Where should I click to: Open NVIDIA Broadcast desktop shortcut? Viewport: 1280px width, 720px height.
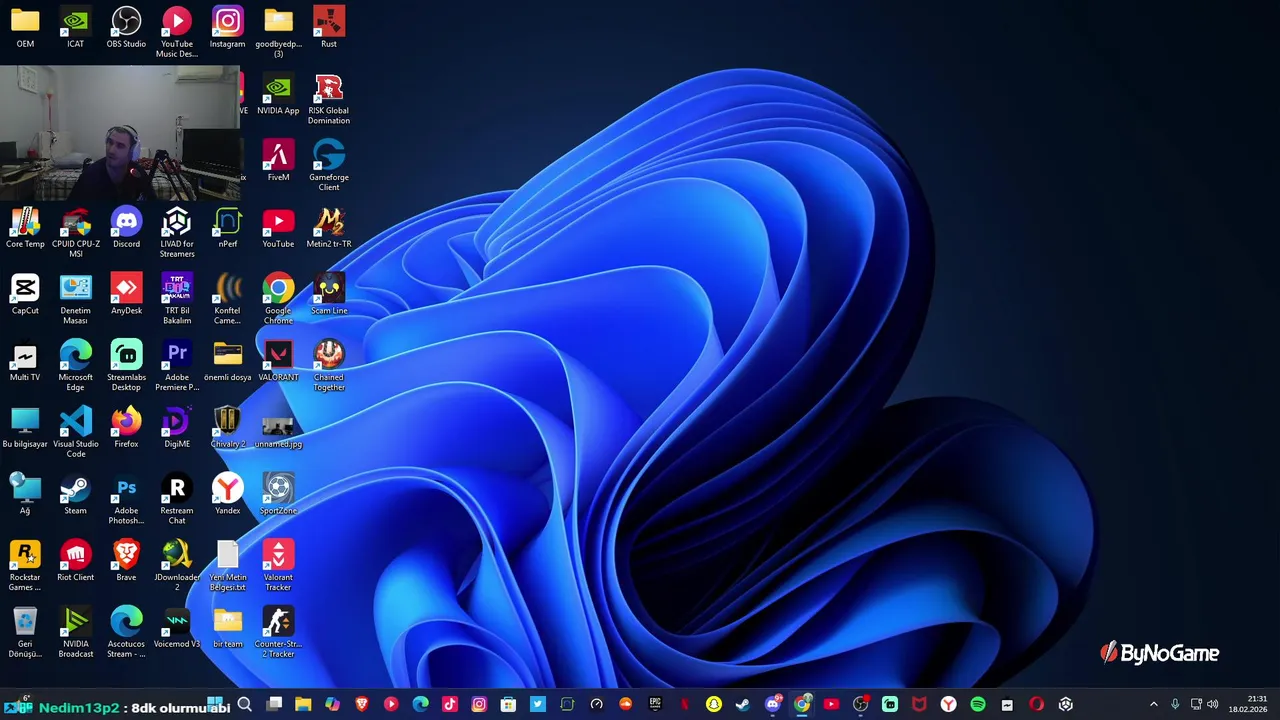tap(76, 633)
